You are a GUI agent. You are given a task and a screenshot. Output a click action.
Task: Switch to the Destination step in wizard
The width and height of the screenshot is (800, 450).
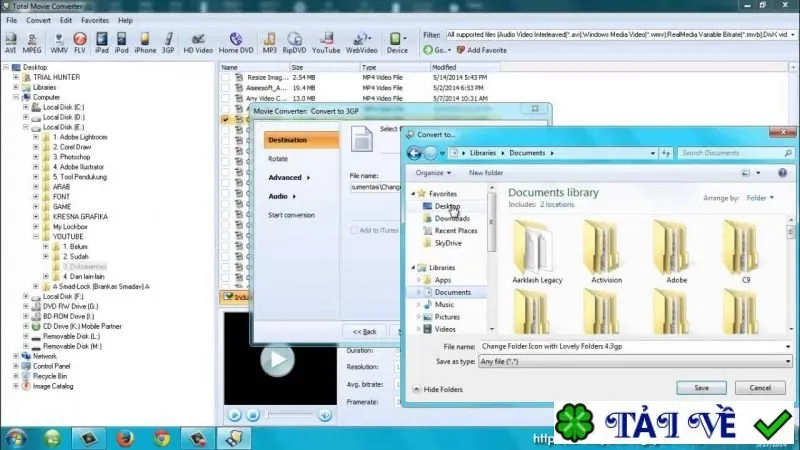point(301,140)
